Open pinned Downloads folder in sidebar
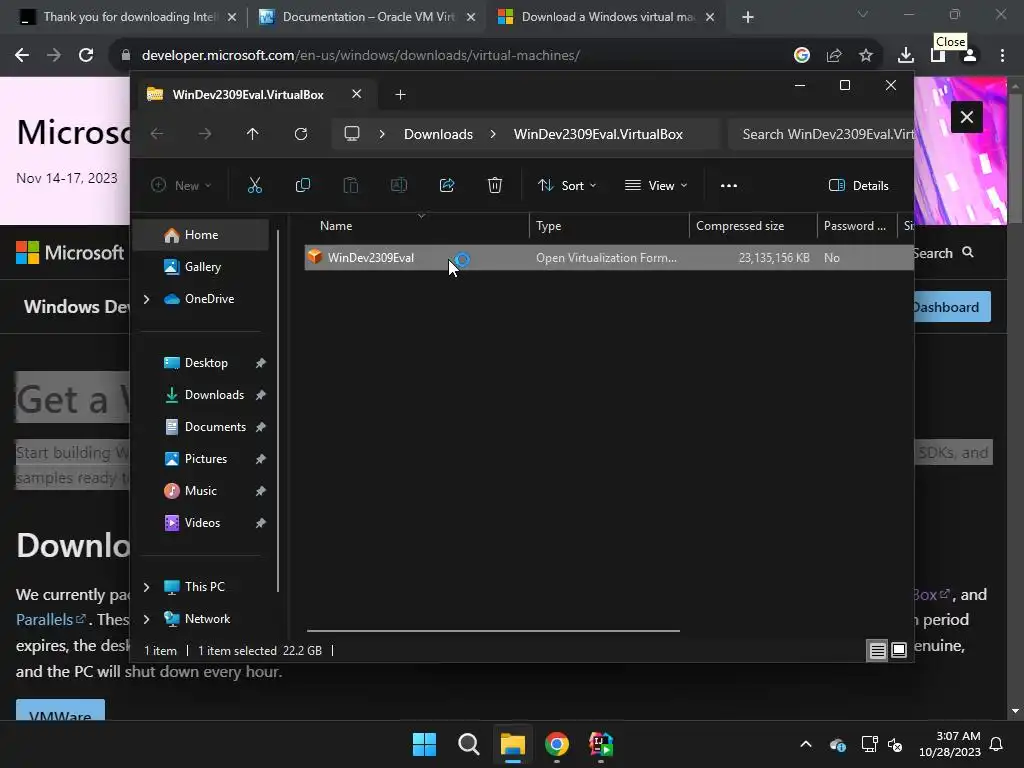1024x768 pixels. (214, 395)
